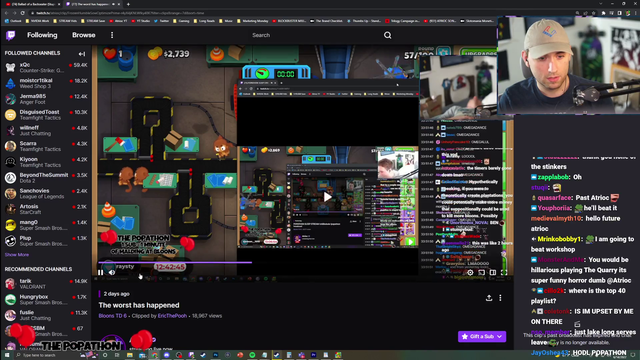Open Chrome from the taskbar
Image resolution: width=640 pixels, height=360 pixels.
pyautogui.click(x=154, y=355)
